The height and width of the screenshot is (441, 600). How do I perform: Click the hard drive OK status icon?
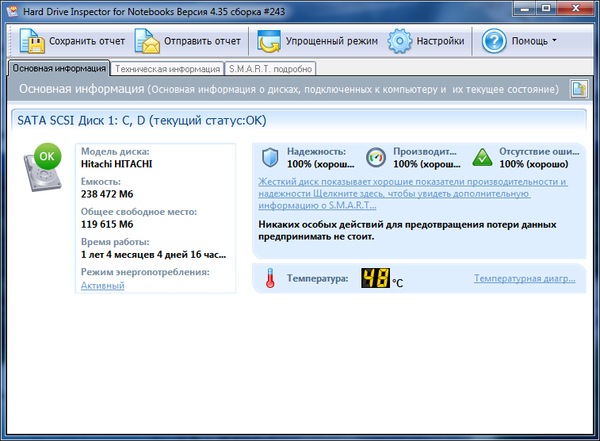click(x=42, y=167)
